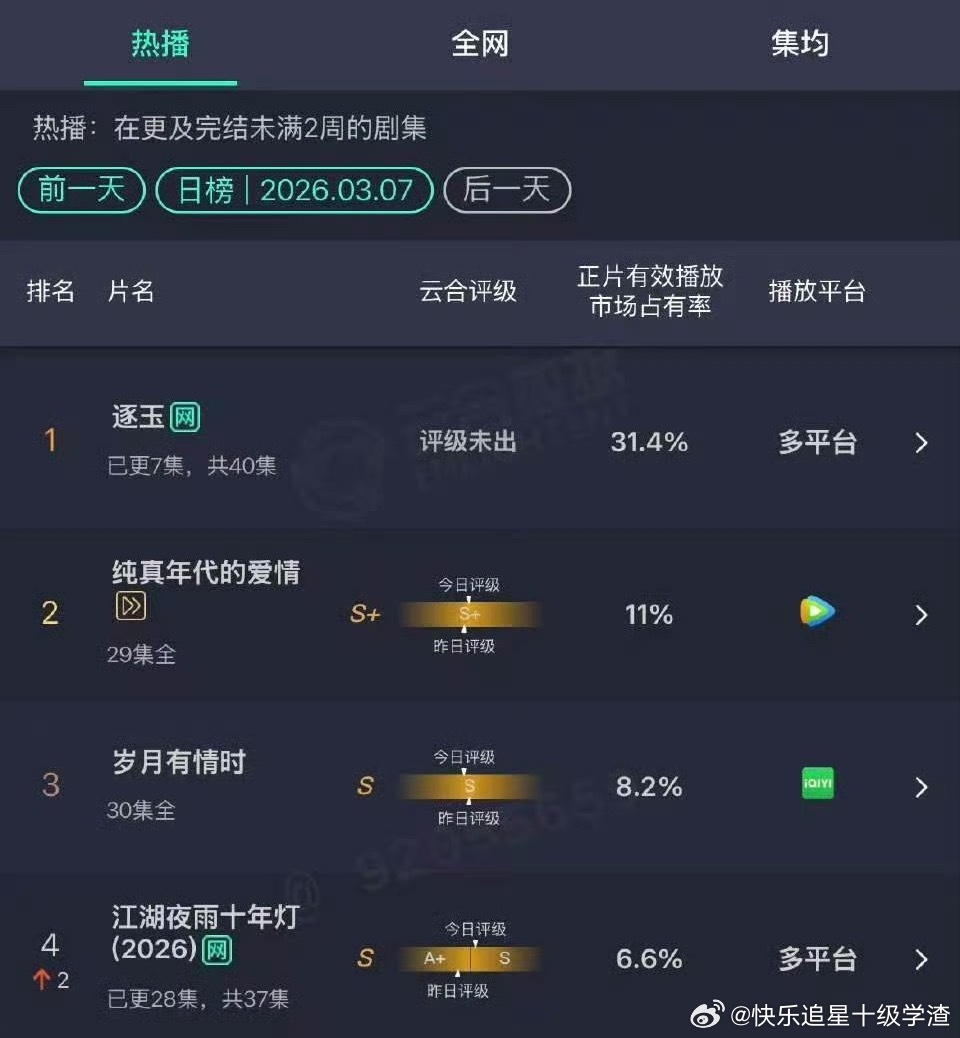Click the fast-forward badge under 纯真年代的爱情
The image size is (960, 1038).
point(130,607)
